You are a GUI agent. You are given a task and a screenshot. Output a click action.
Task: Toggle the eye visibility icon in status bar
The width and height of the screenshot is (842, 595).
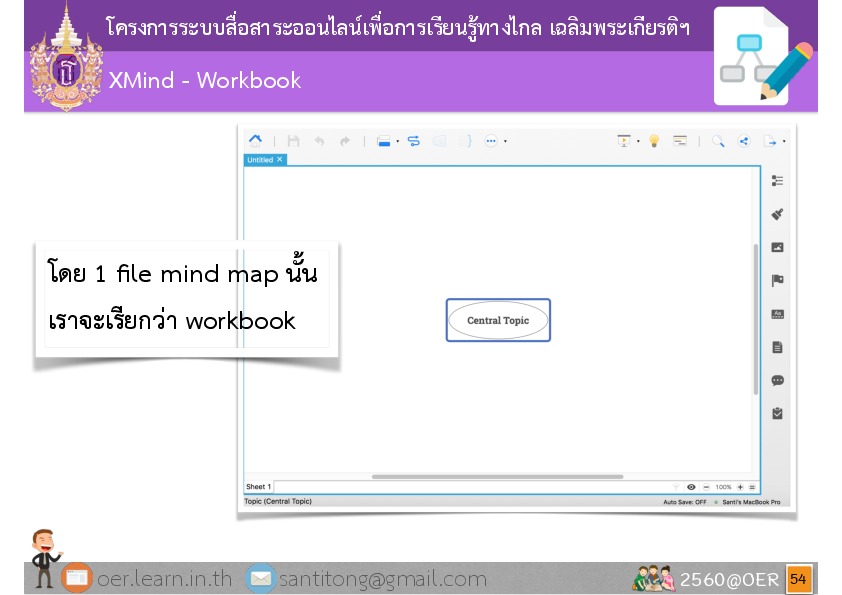pos(691,487)
